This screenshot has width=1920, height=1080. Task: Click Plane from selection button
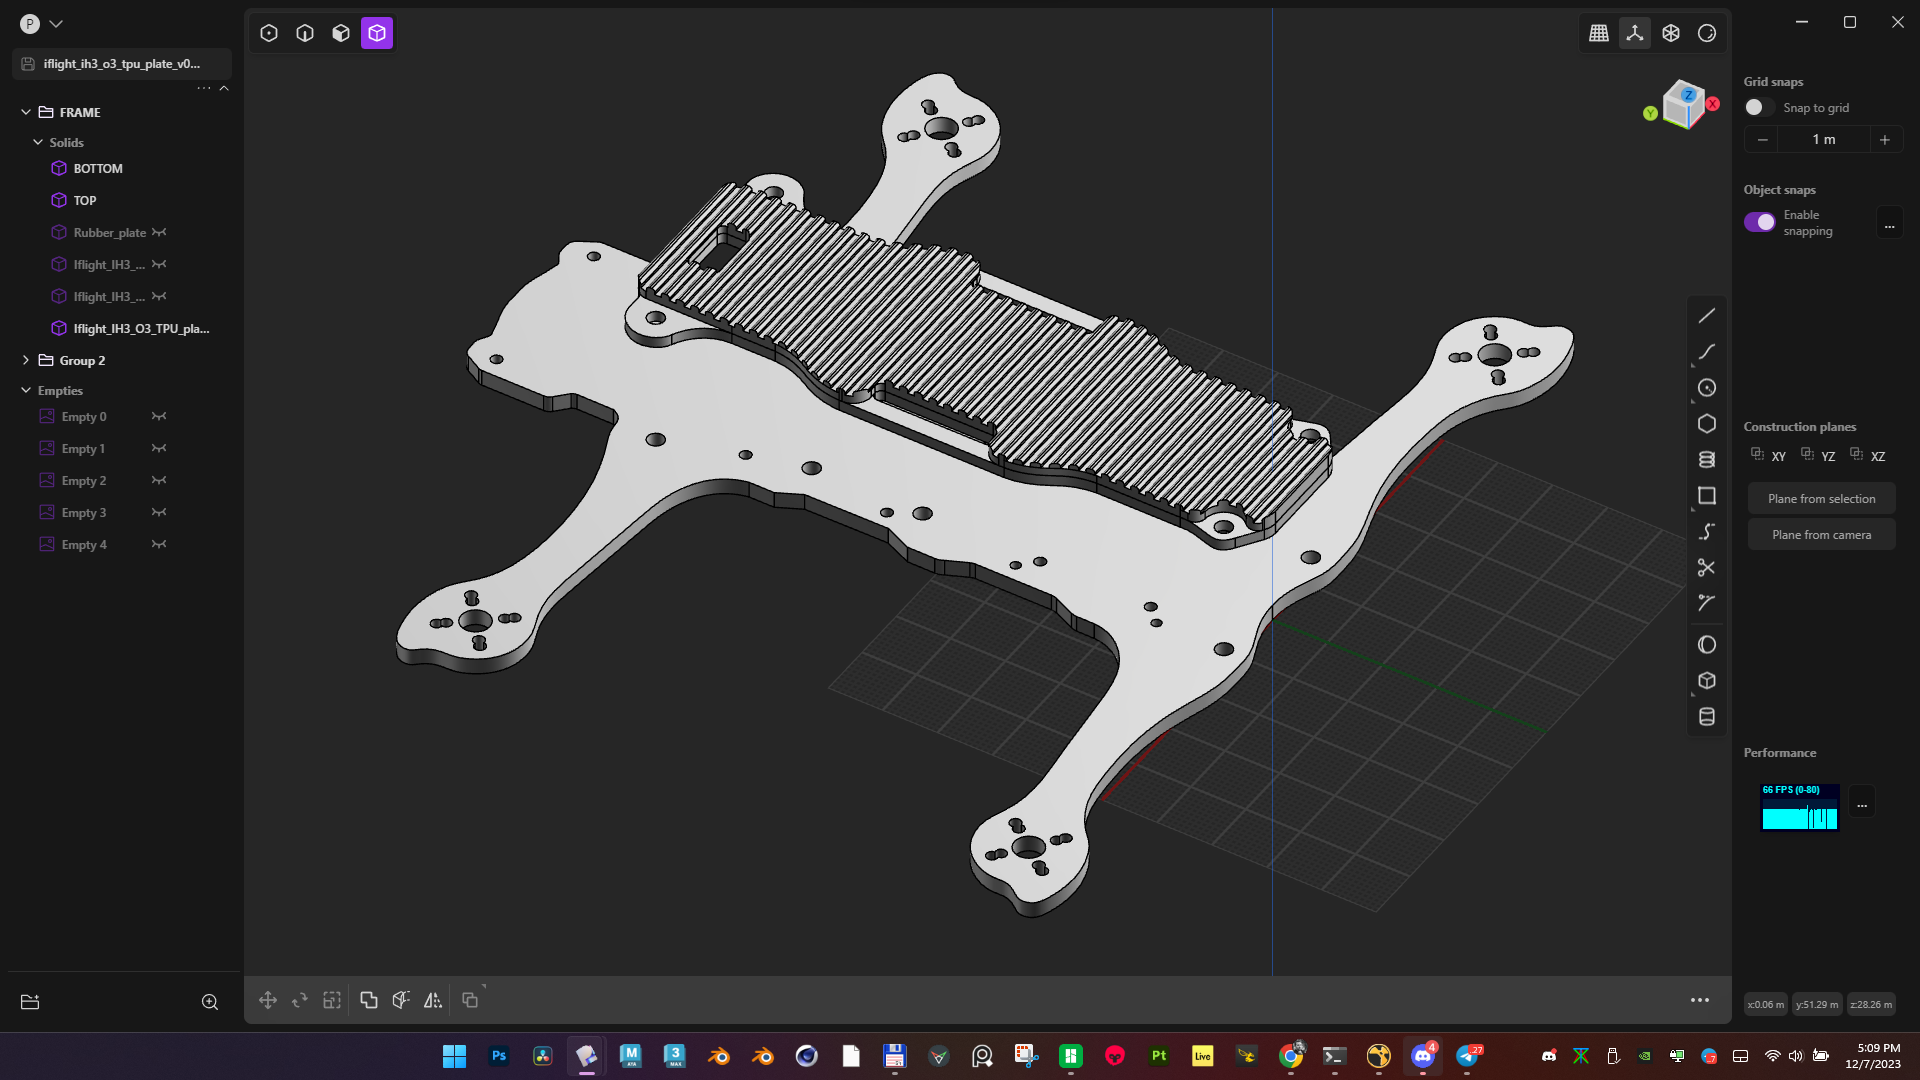click(1821, 499)
